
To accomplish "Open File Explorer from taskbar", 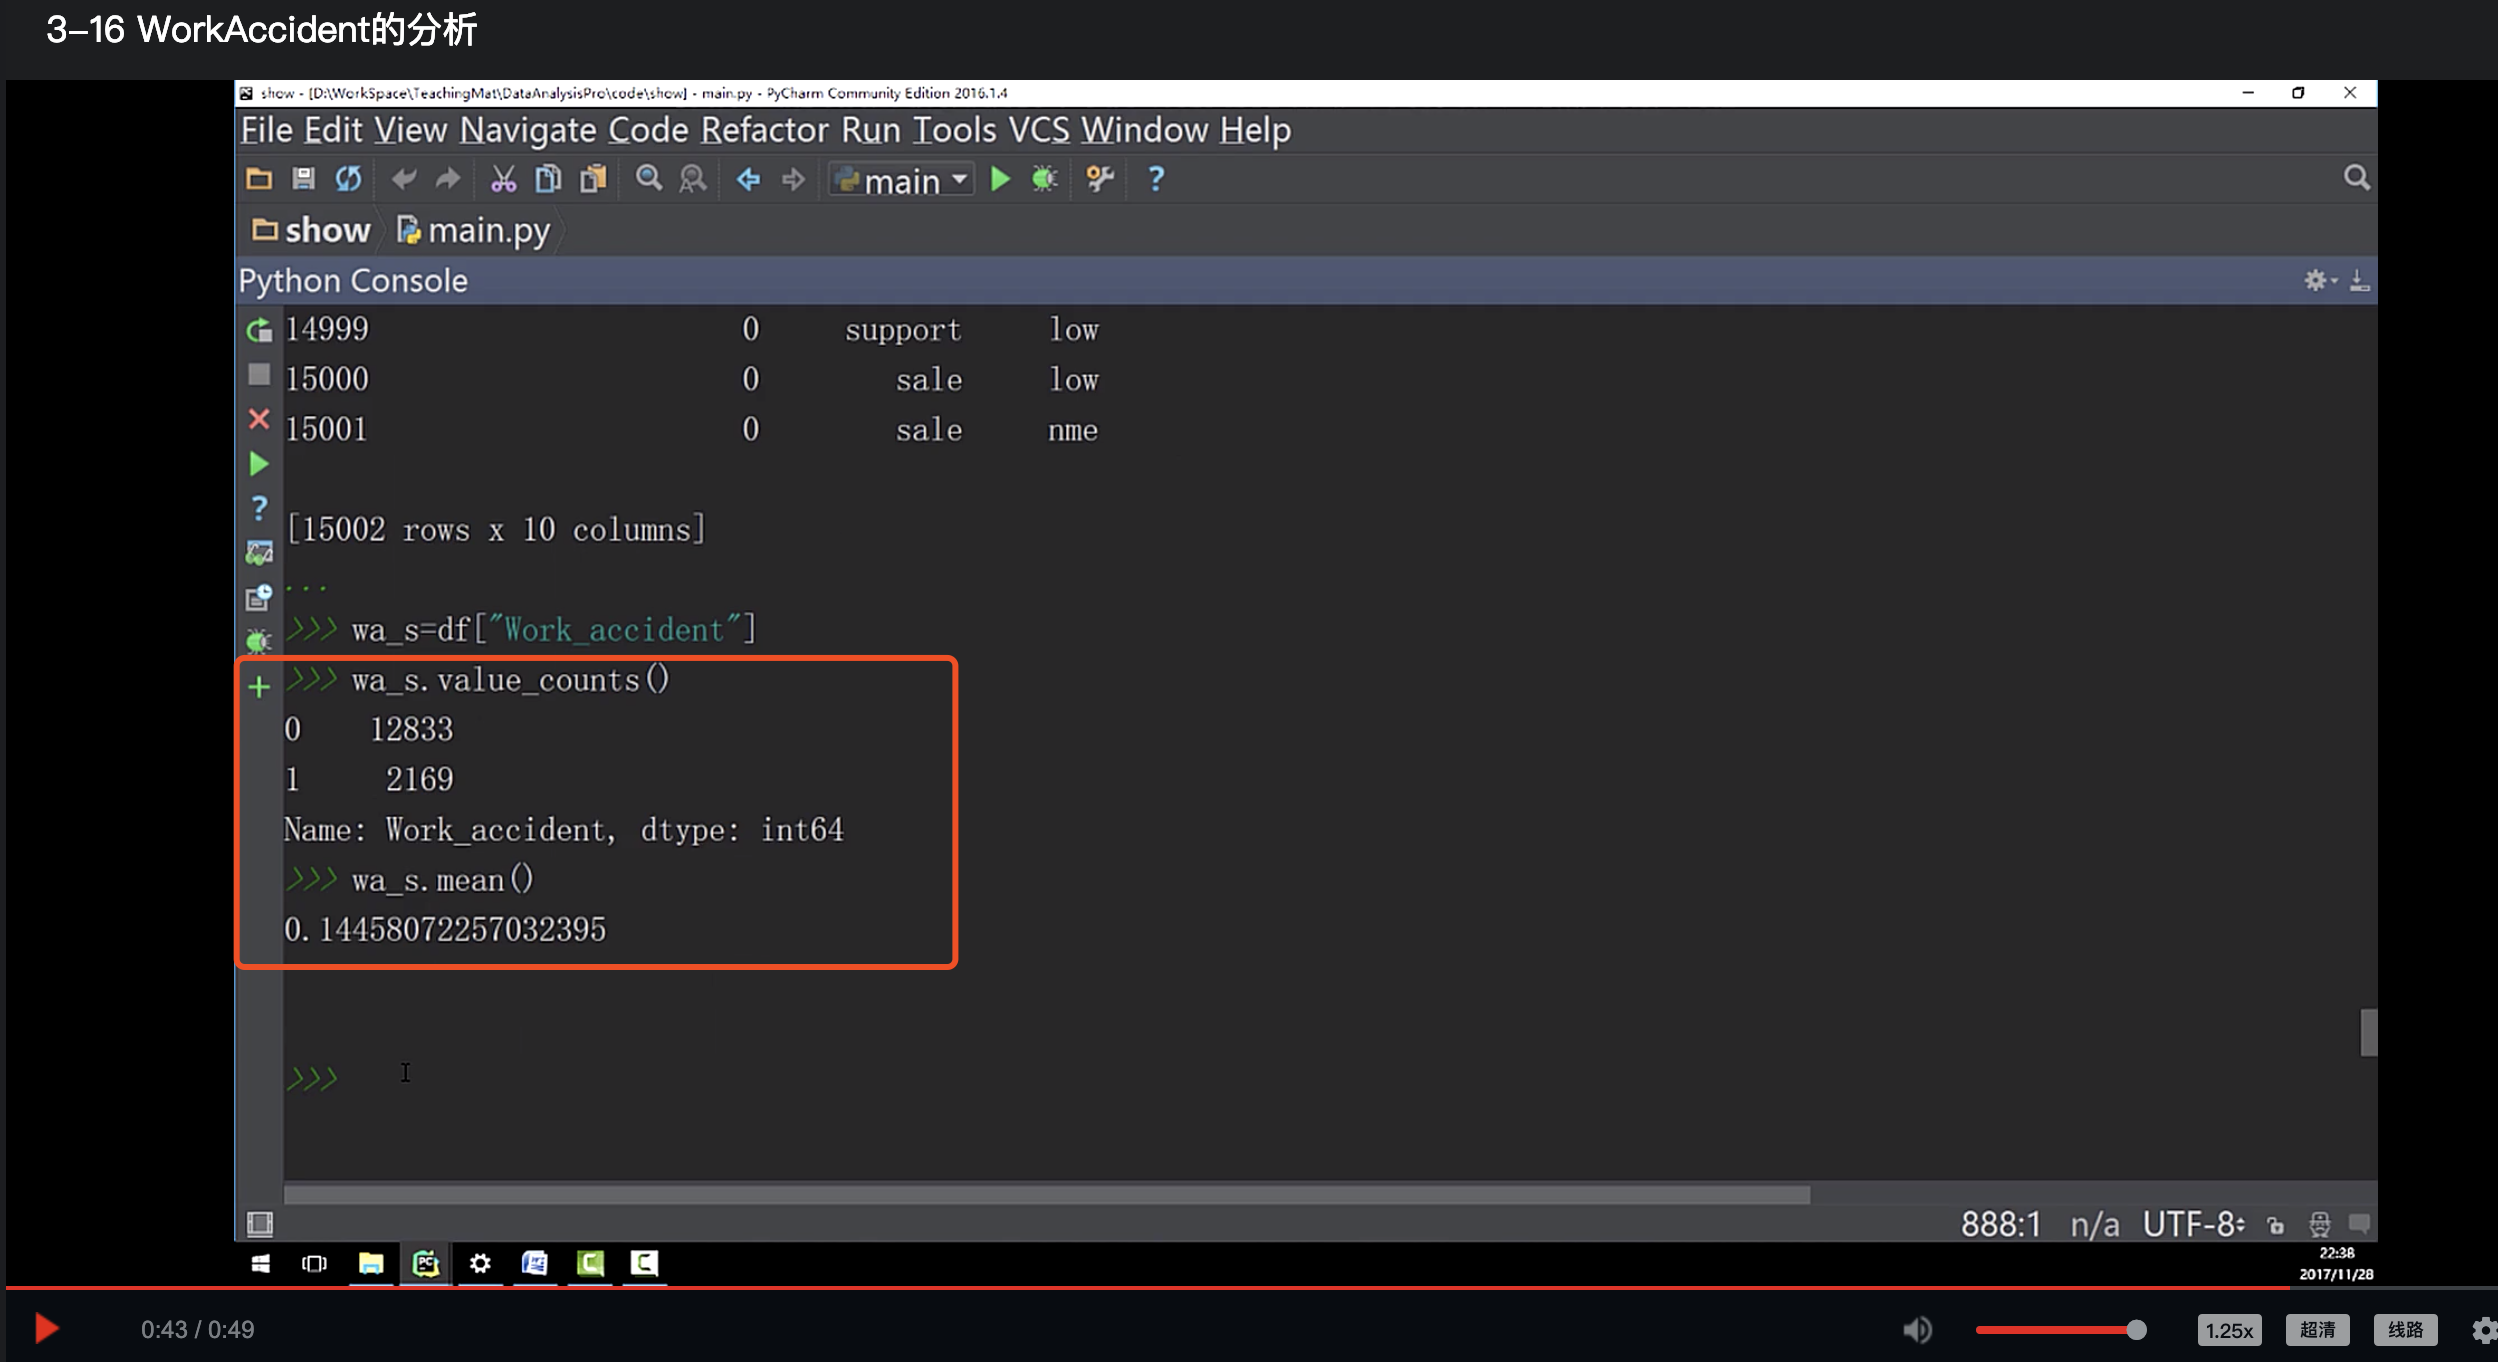I will tap(371, 1264).
